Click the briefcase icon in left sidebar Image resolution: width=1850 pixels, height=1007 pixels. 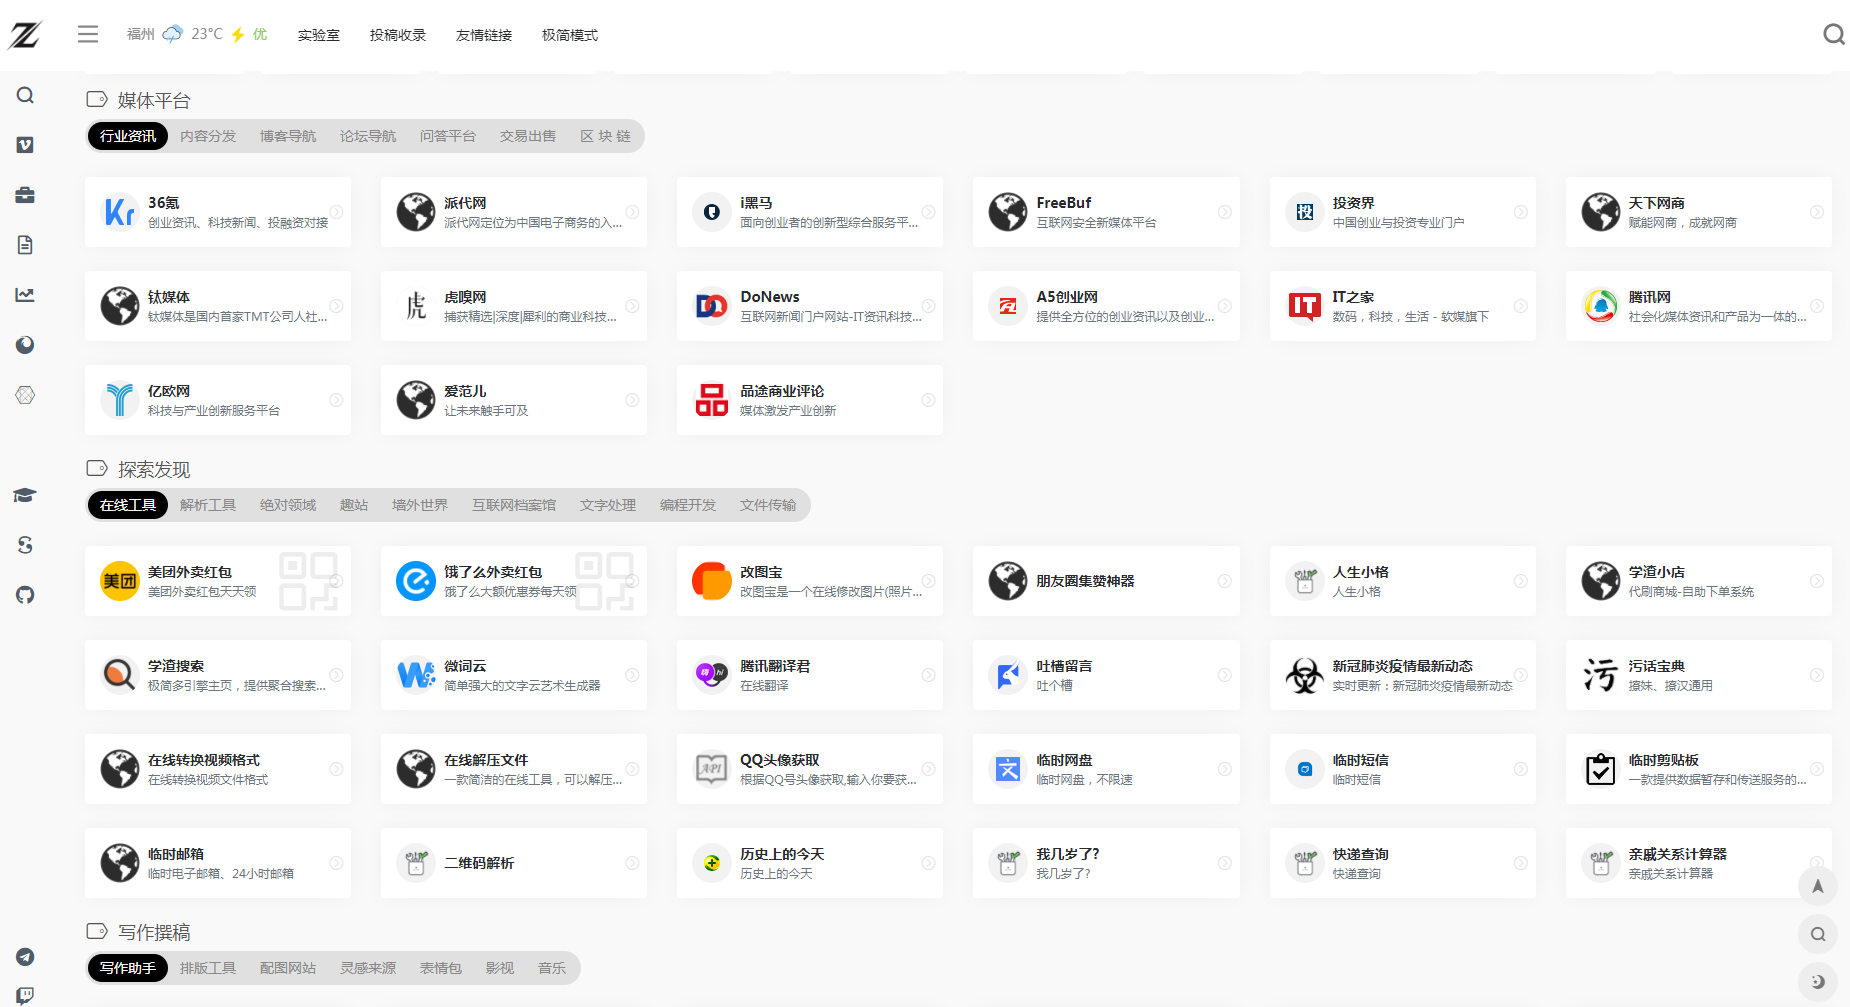pos(25,195)
